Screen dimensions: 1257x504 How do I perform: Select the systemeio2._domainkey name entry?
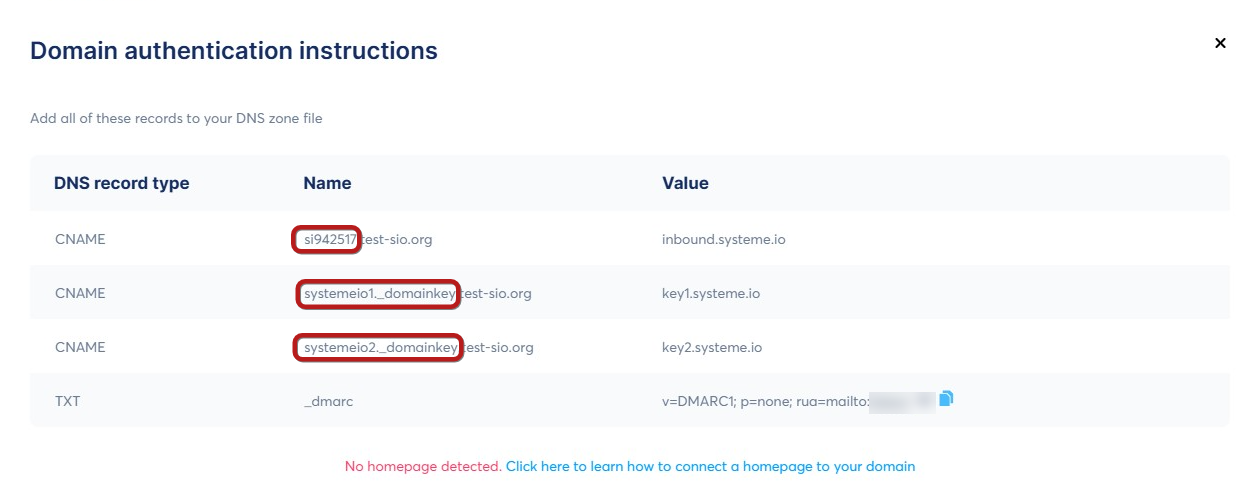[x=380, y=348]
